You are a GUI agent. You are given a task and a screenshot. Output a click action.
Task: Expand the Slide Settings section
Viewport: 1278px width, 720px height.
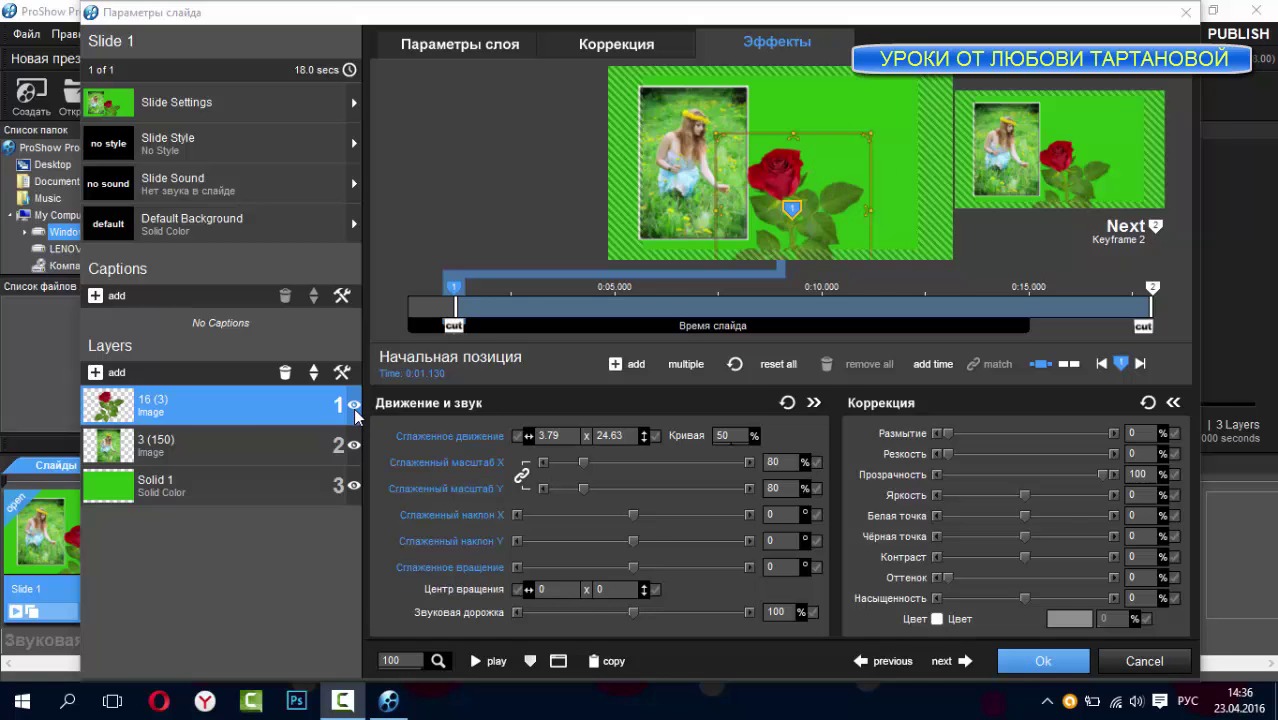[353, 103]
